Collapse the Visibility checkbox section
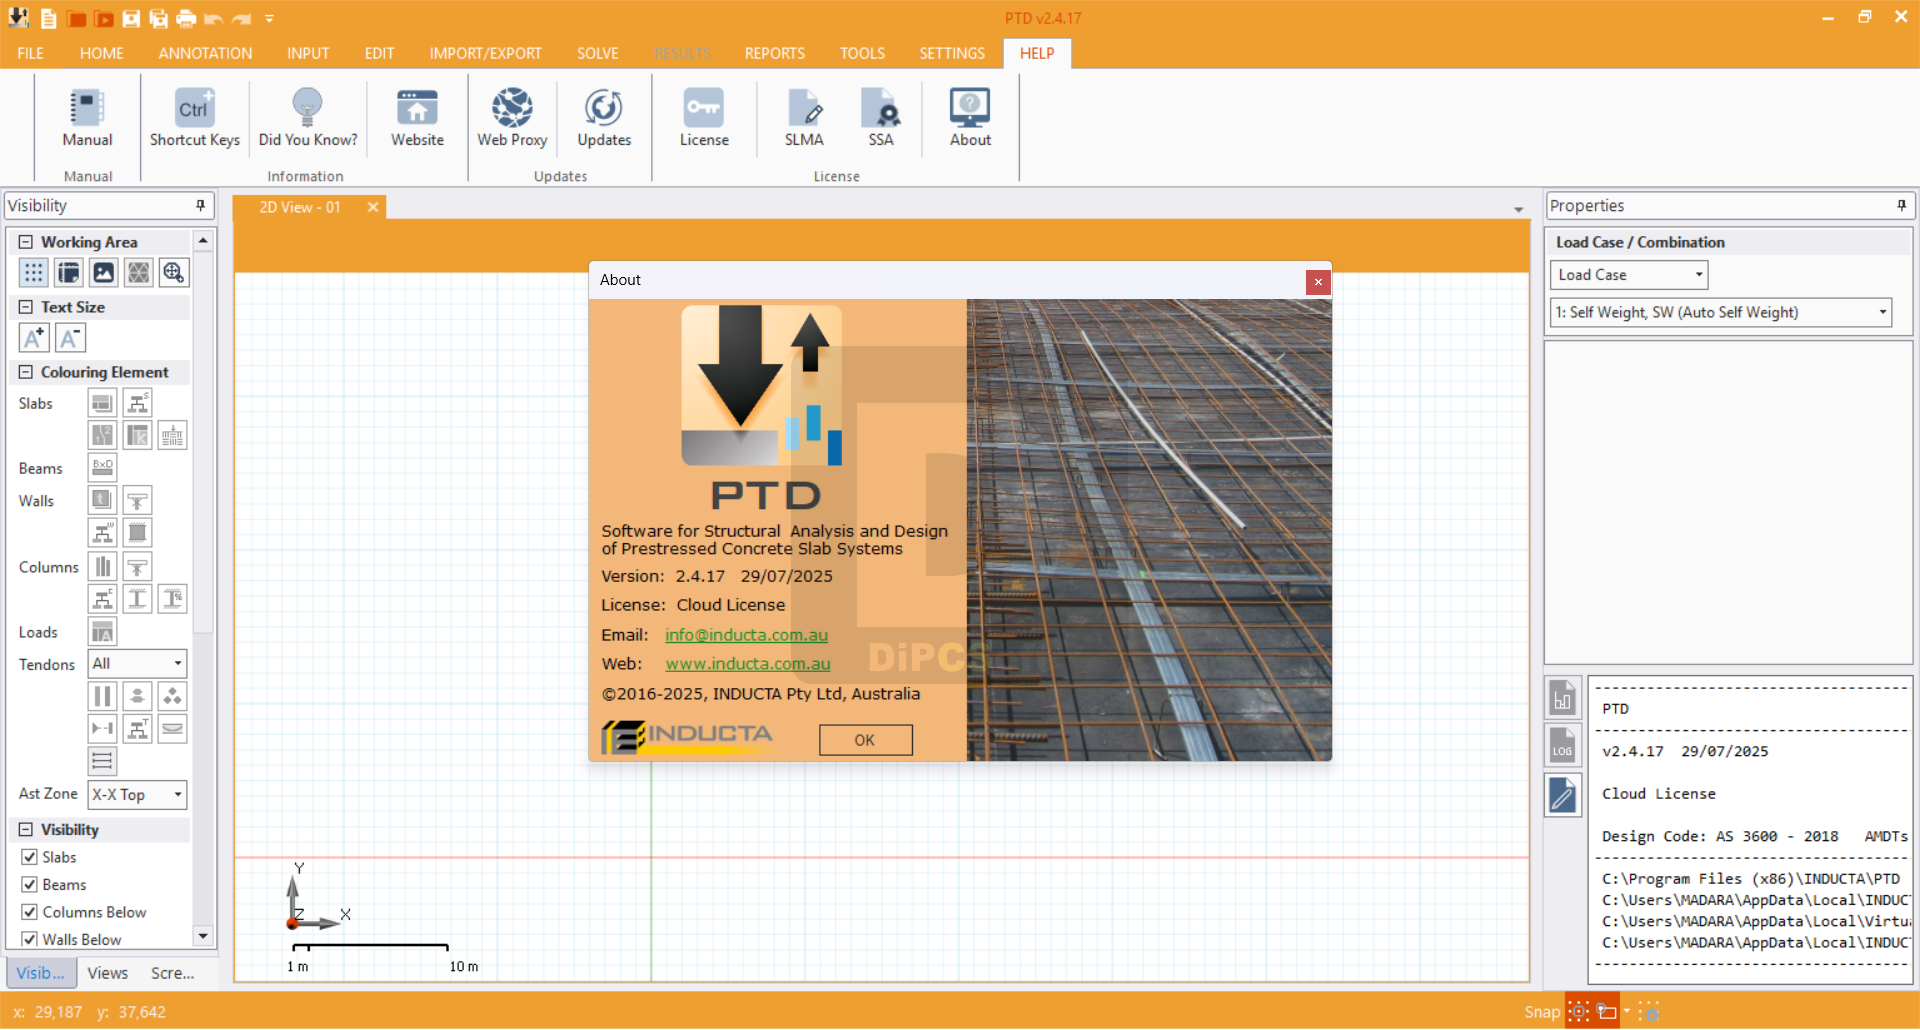Image resolution: width=1920 pixels, height=1030 pixels. click(x=26, y=829)
